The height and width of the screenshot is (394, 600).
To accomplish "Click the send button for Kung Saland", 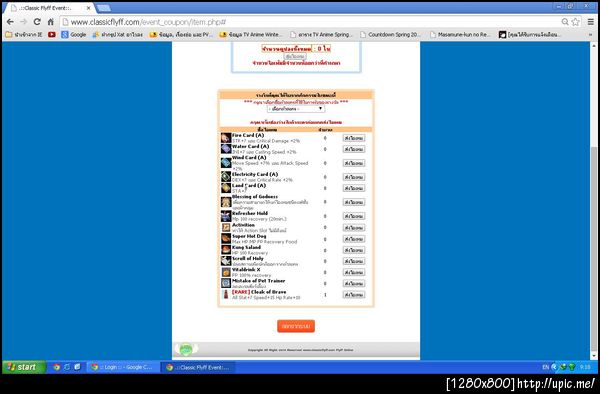I will point(354,250).
